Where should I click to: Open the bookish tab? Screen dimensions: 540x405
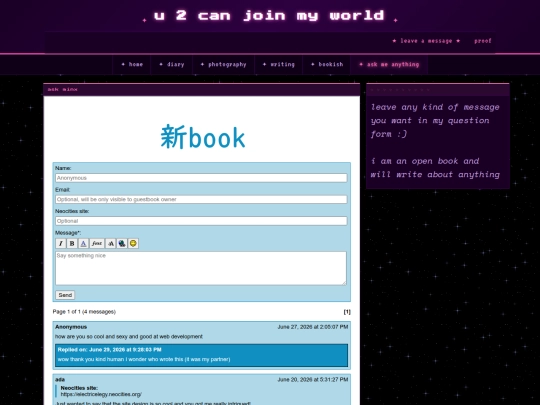coord(327,64)
